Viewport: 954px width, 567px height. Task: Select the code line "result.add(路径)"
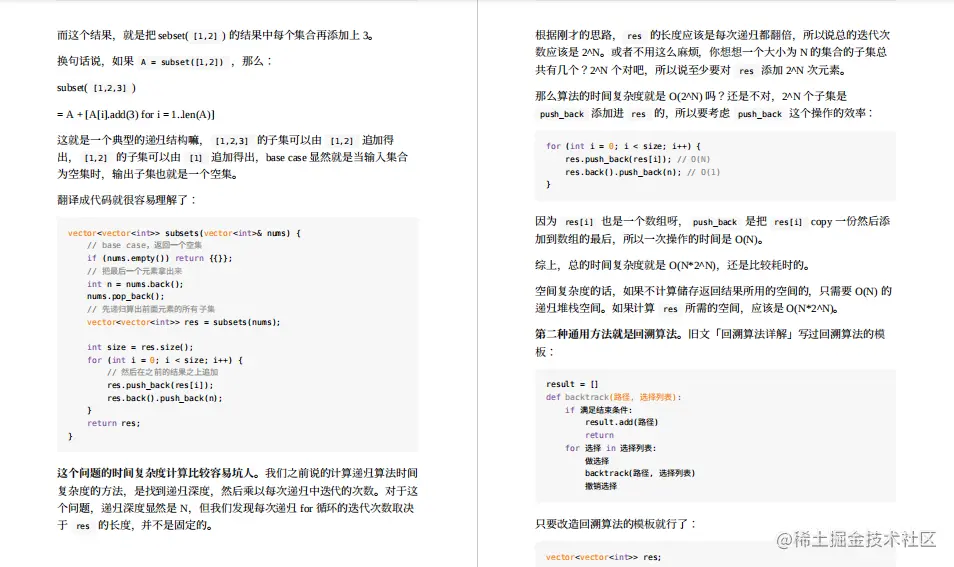coord(621,422)
